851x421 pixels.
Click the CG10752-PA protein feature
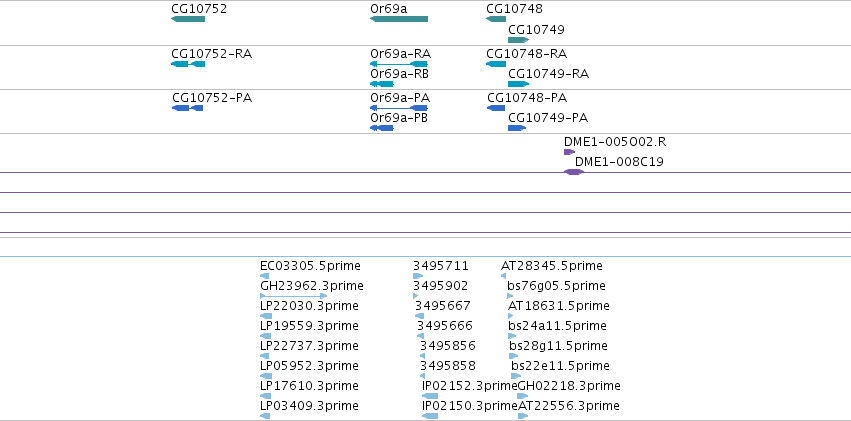click(188, 108)
